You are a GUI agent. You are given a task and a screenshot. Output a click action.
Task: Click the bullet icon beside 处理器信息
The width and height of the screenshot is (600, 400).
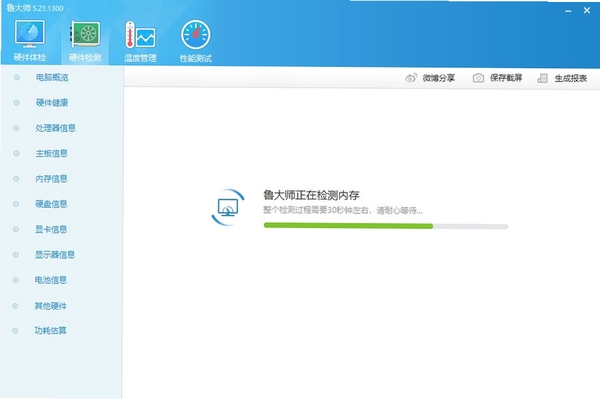pos(16,128)
